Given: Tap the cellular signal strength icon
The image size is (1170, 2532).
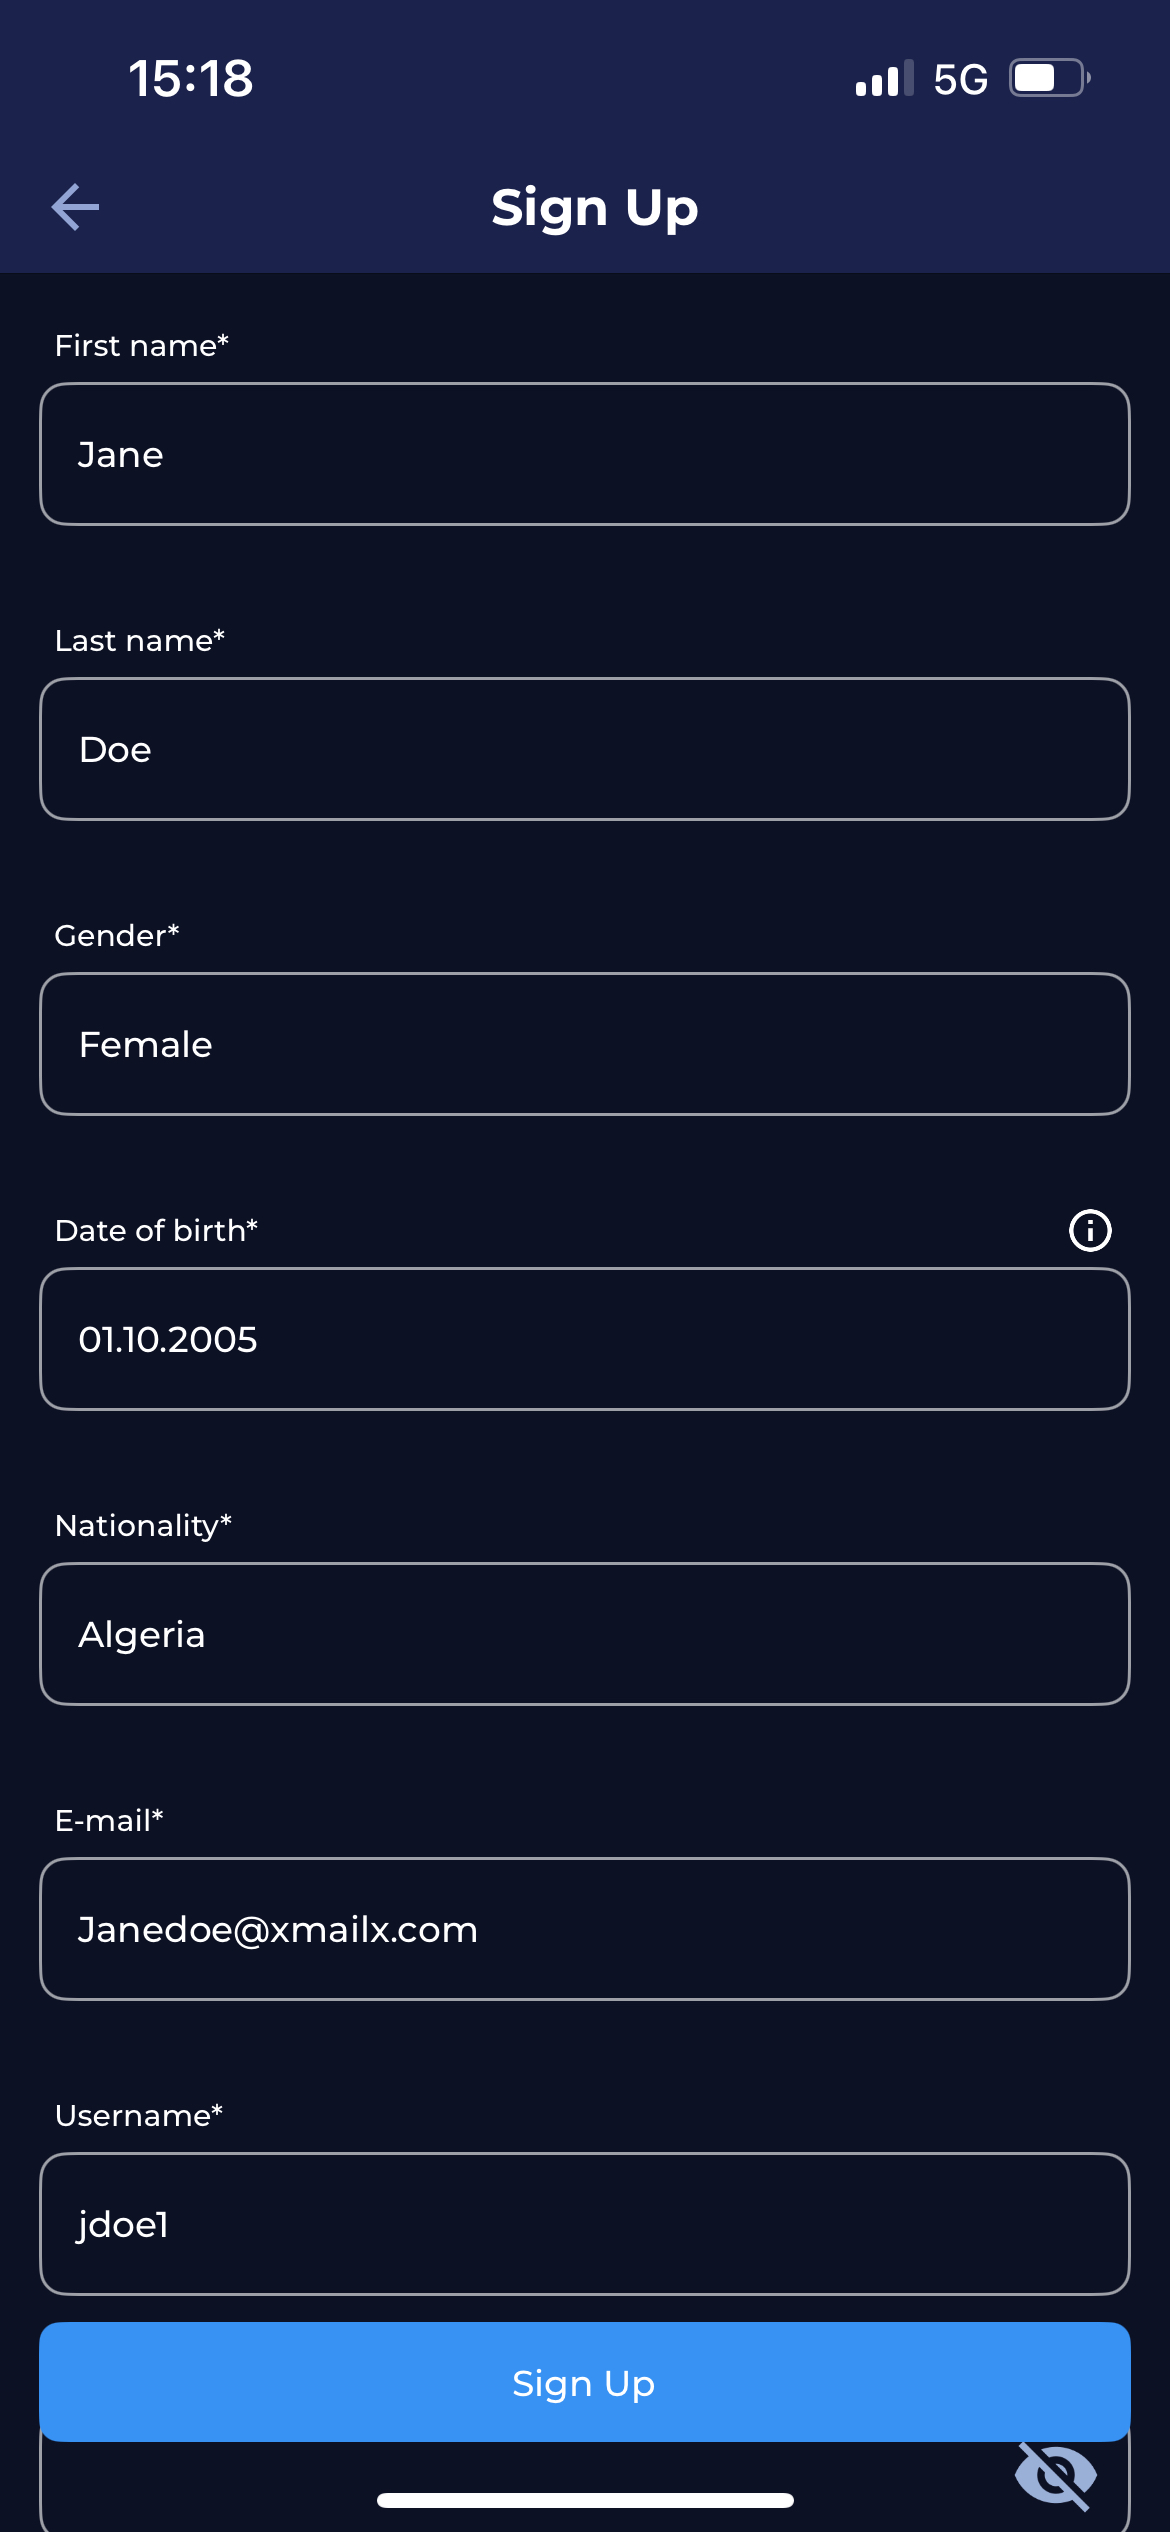Looking at the screenshot, I should 884,79.
